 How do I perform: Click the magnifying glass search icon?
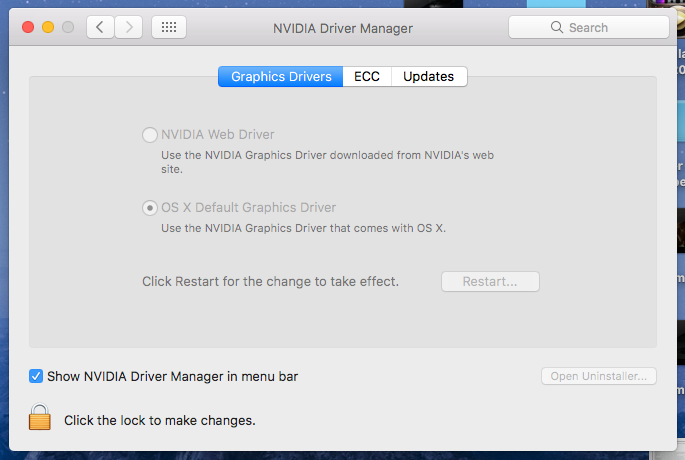pyautogui.click(x=557, y=27)
